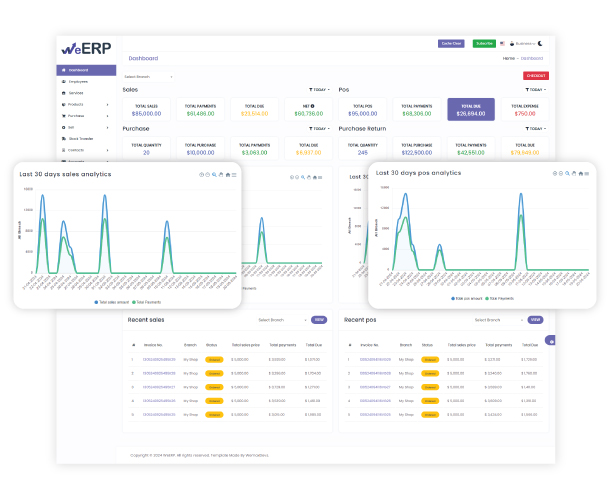
Task: Click View button in Recent sales
Action: [319, 320]
